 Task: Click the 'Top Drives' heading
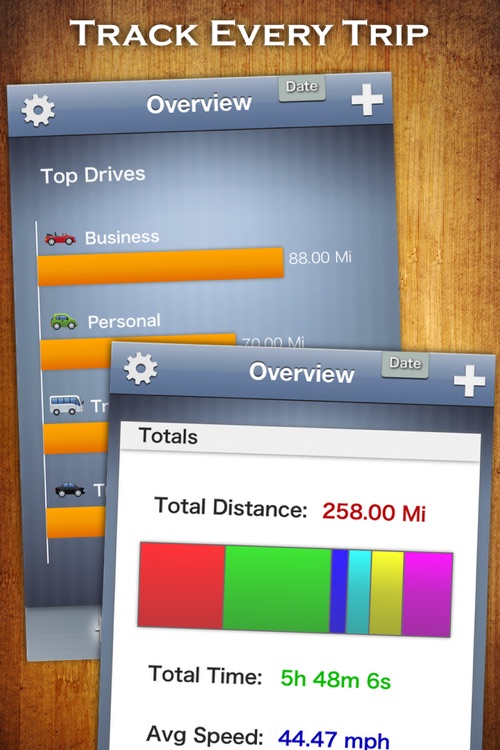(93, 175)
